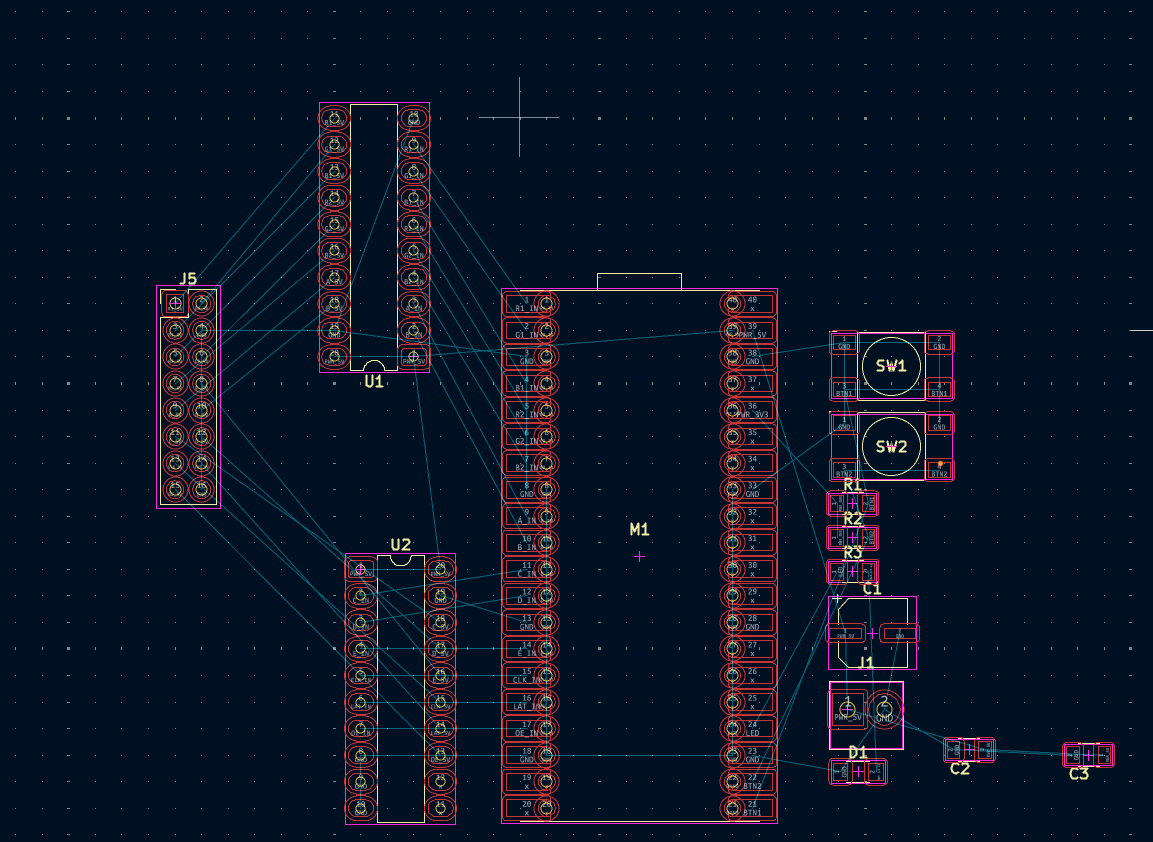Click C1 pad GND

[x=899, y=633]
